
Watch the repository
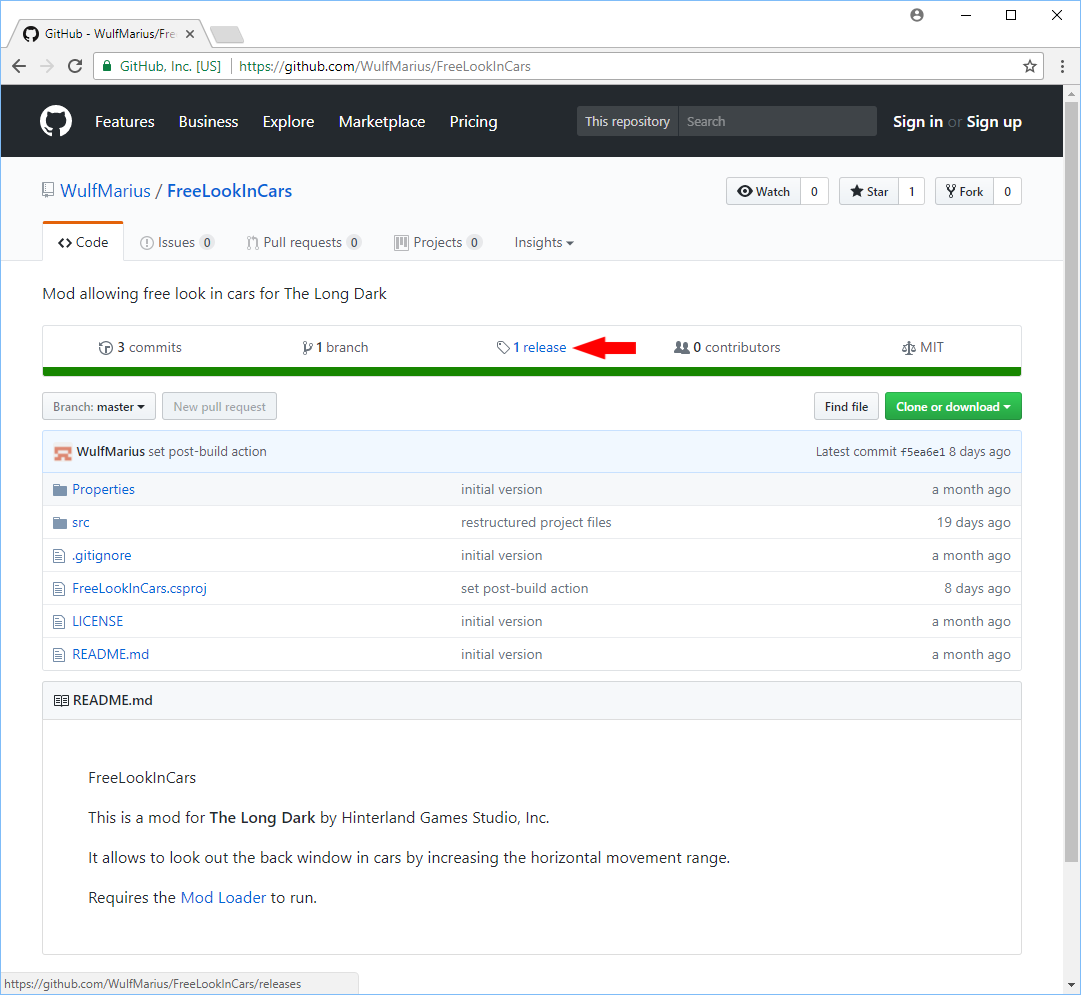pyautogui.click(x=763, y=192)
